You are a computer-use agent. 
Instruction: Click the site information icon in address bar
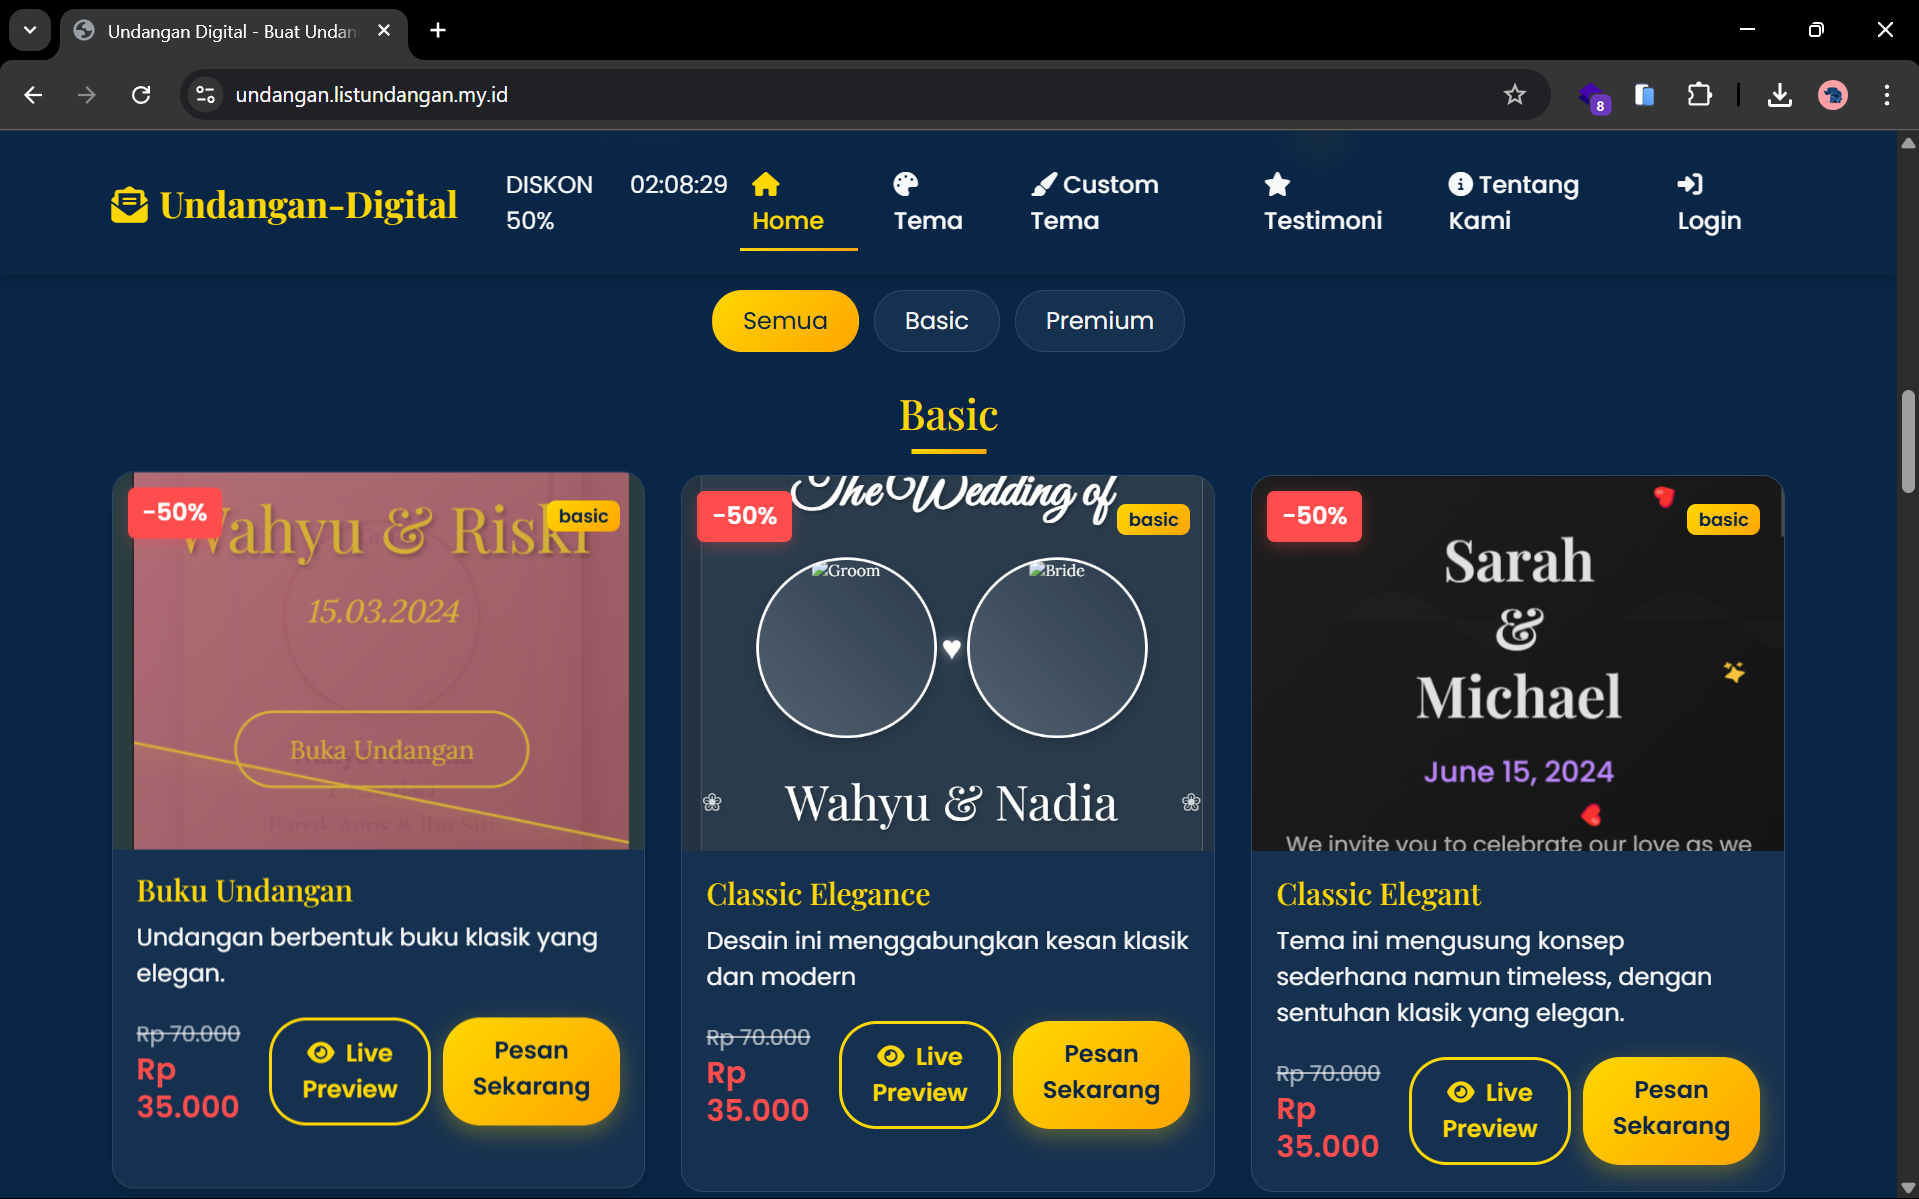click(206, 95)
